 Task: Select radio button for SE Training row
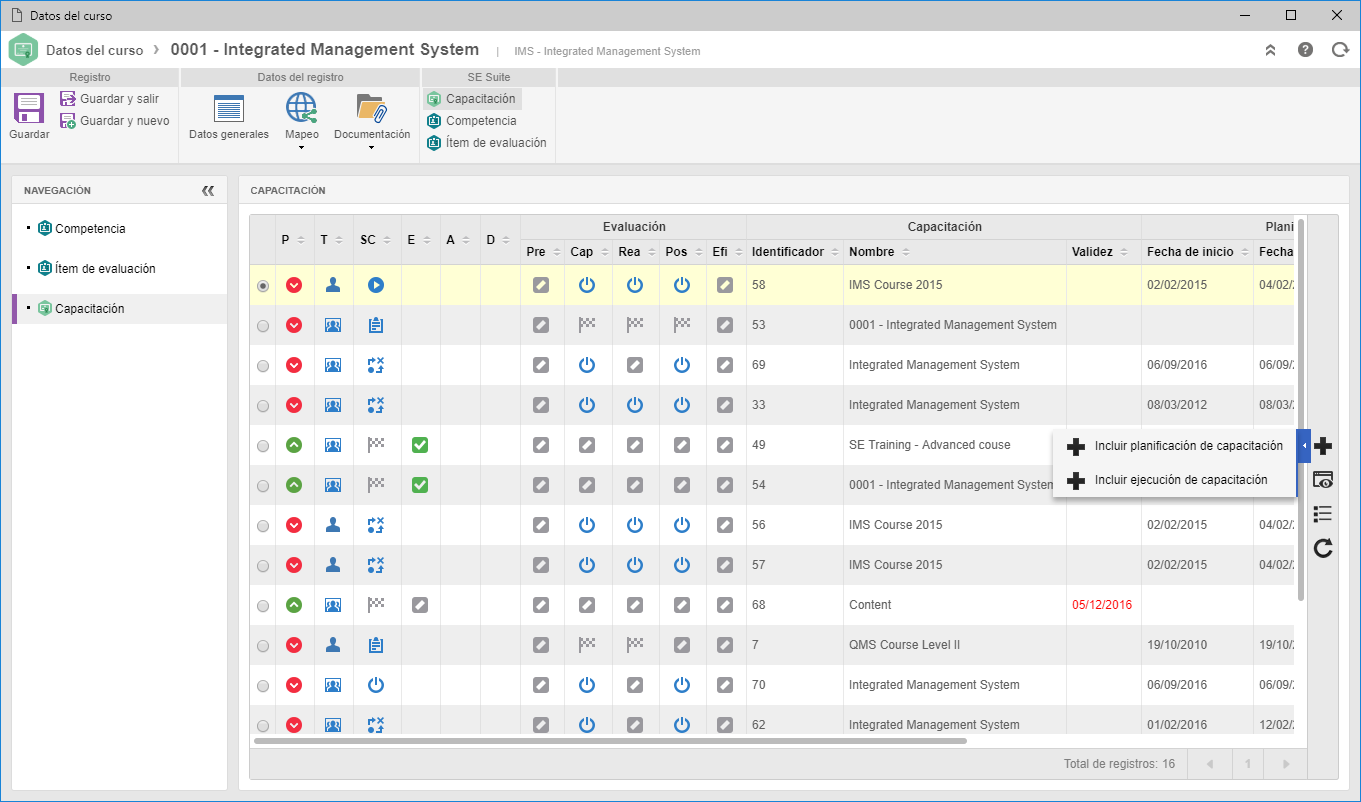pyautogui.click(x=263, y=446)
